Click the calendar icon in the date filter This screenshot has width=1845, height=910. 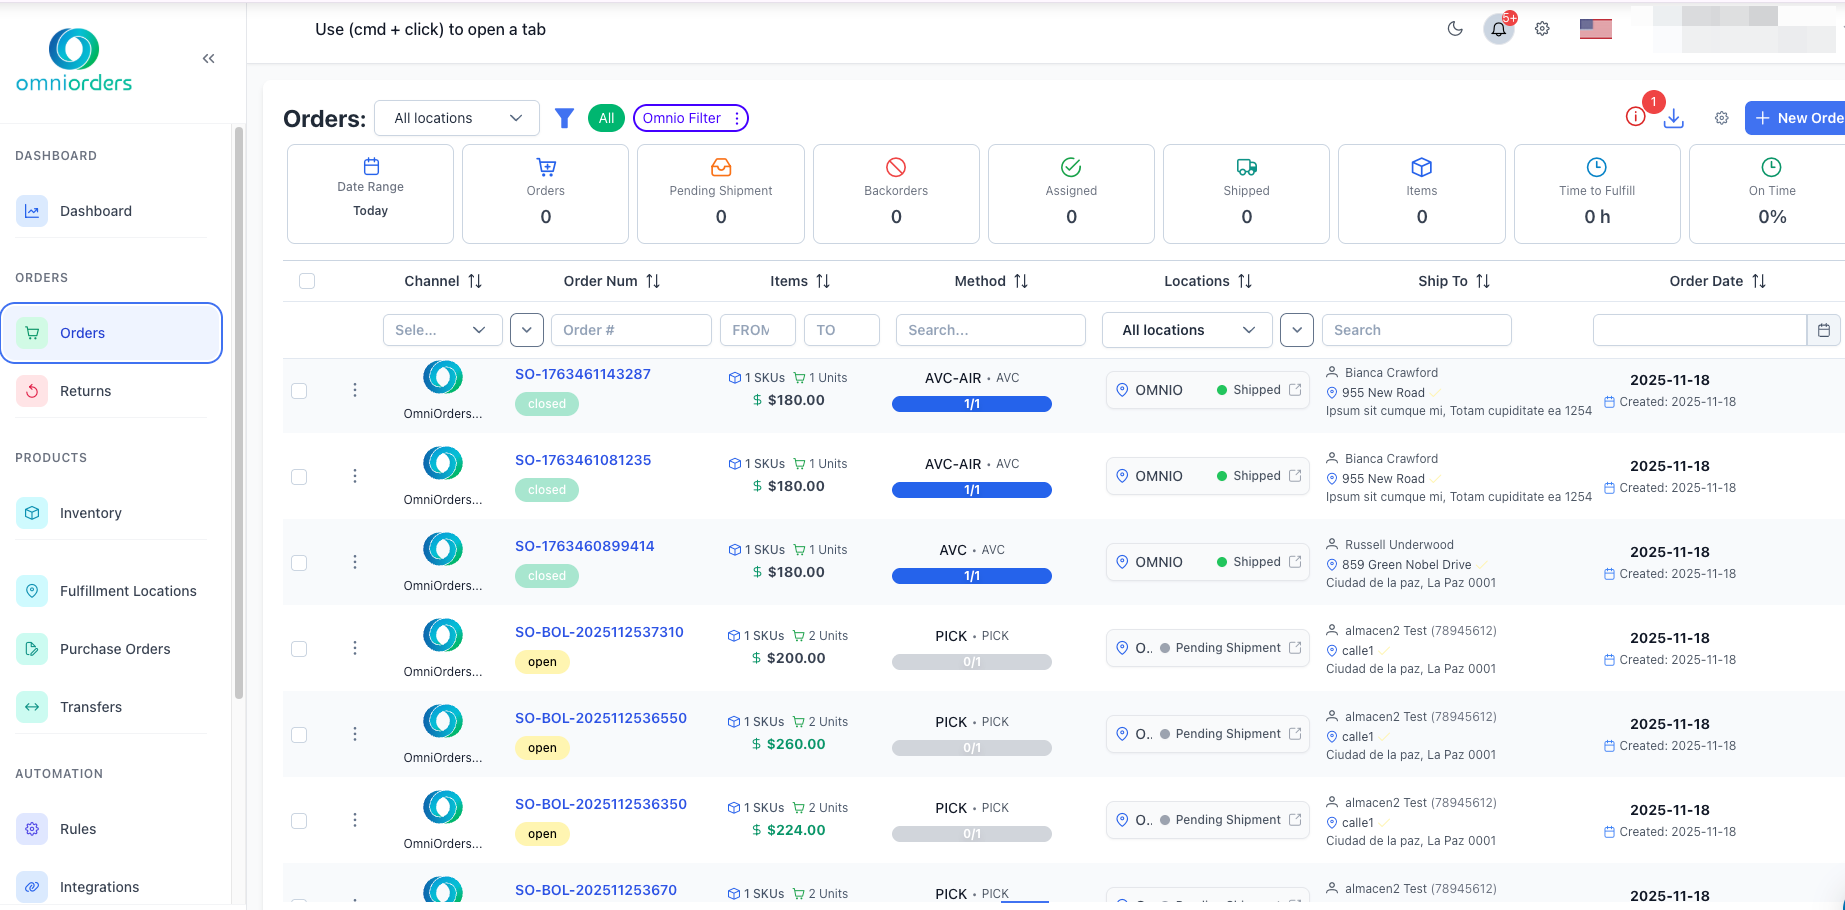pyautogui.click(x=1825, y=330)
